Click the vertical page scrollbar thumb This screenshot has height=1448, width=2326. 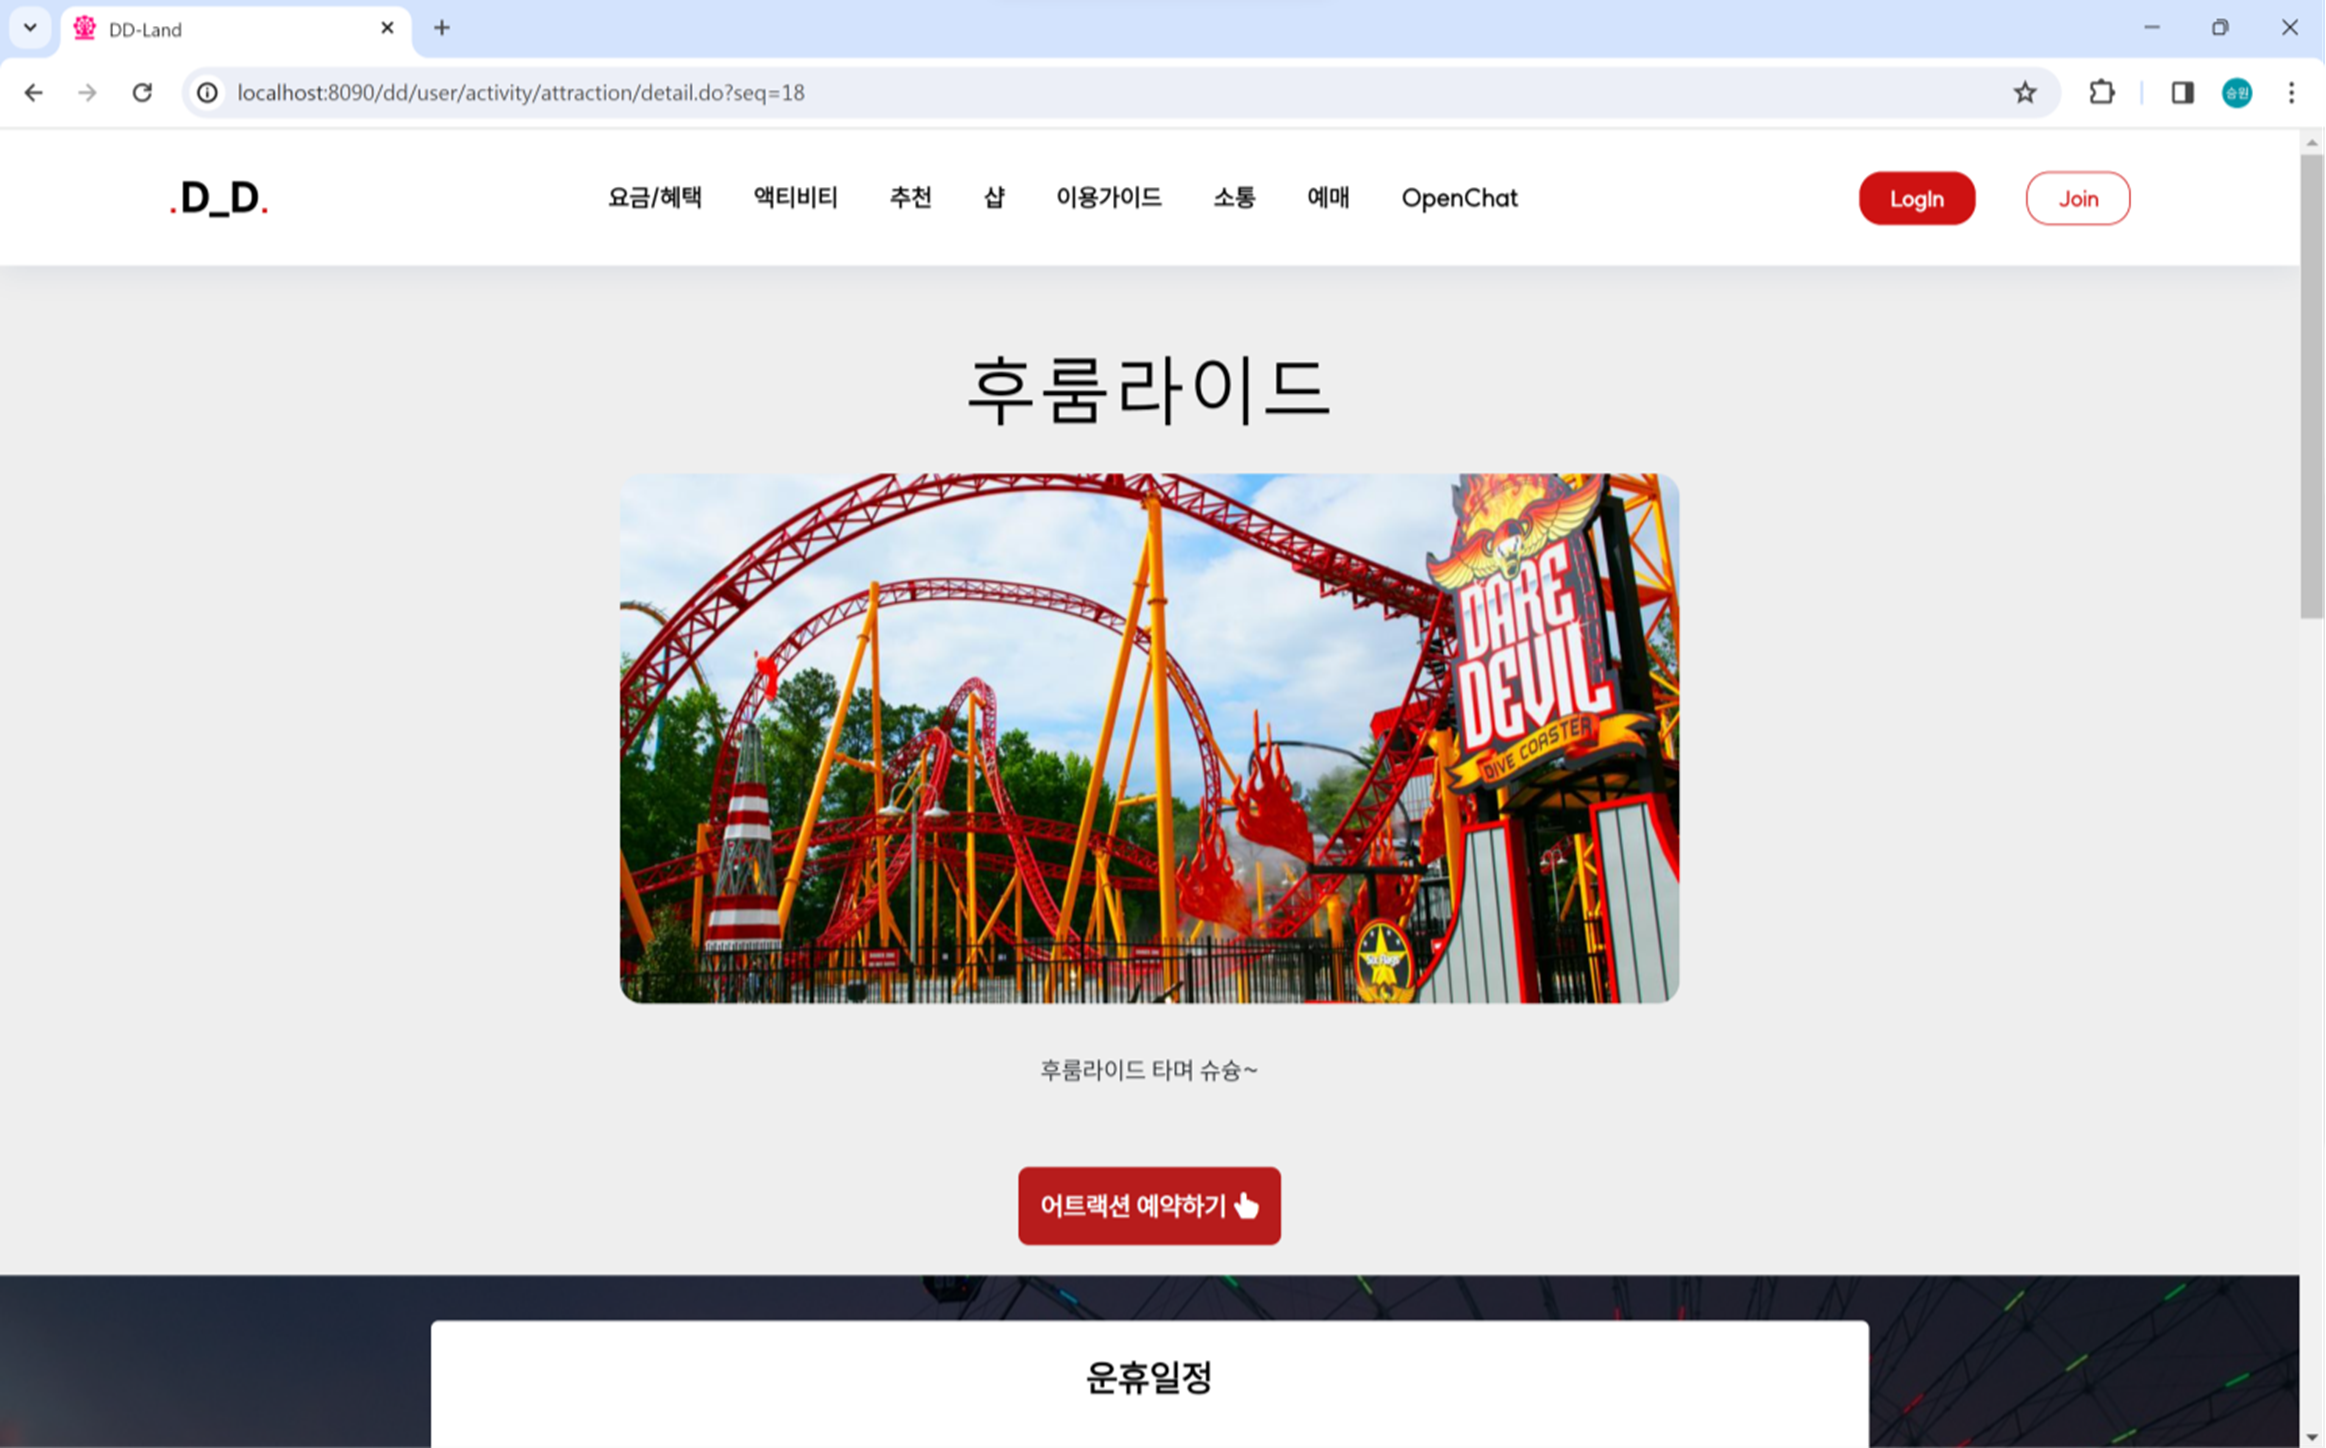[x=2311, y=386]
